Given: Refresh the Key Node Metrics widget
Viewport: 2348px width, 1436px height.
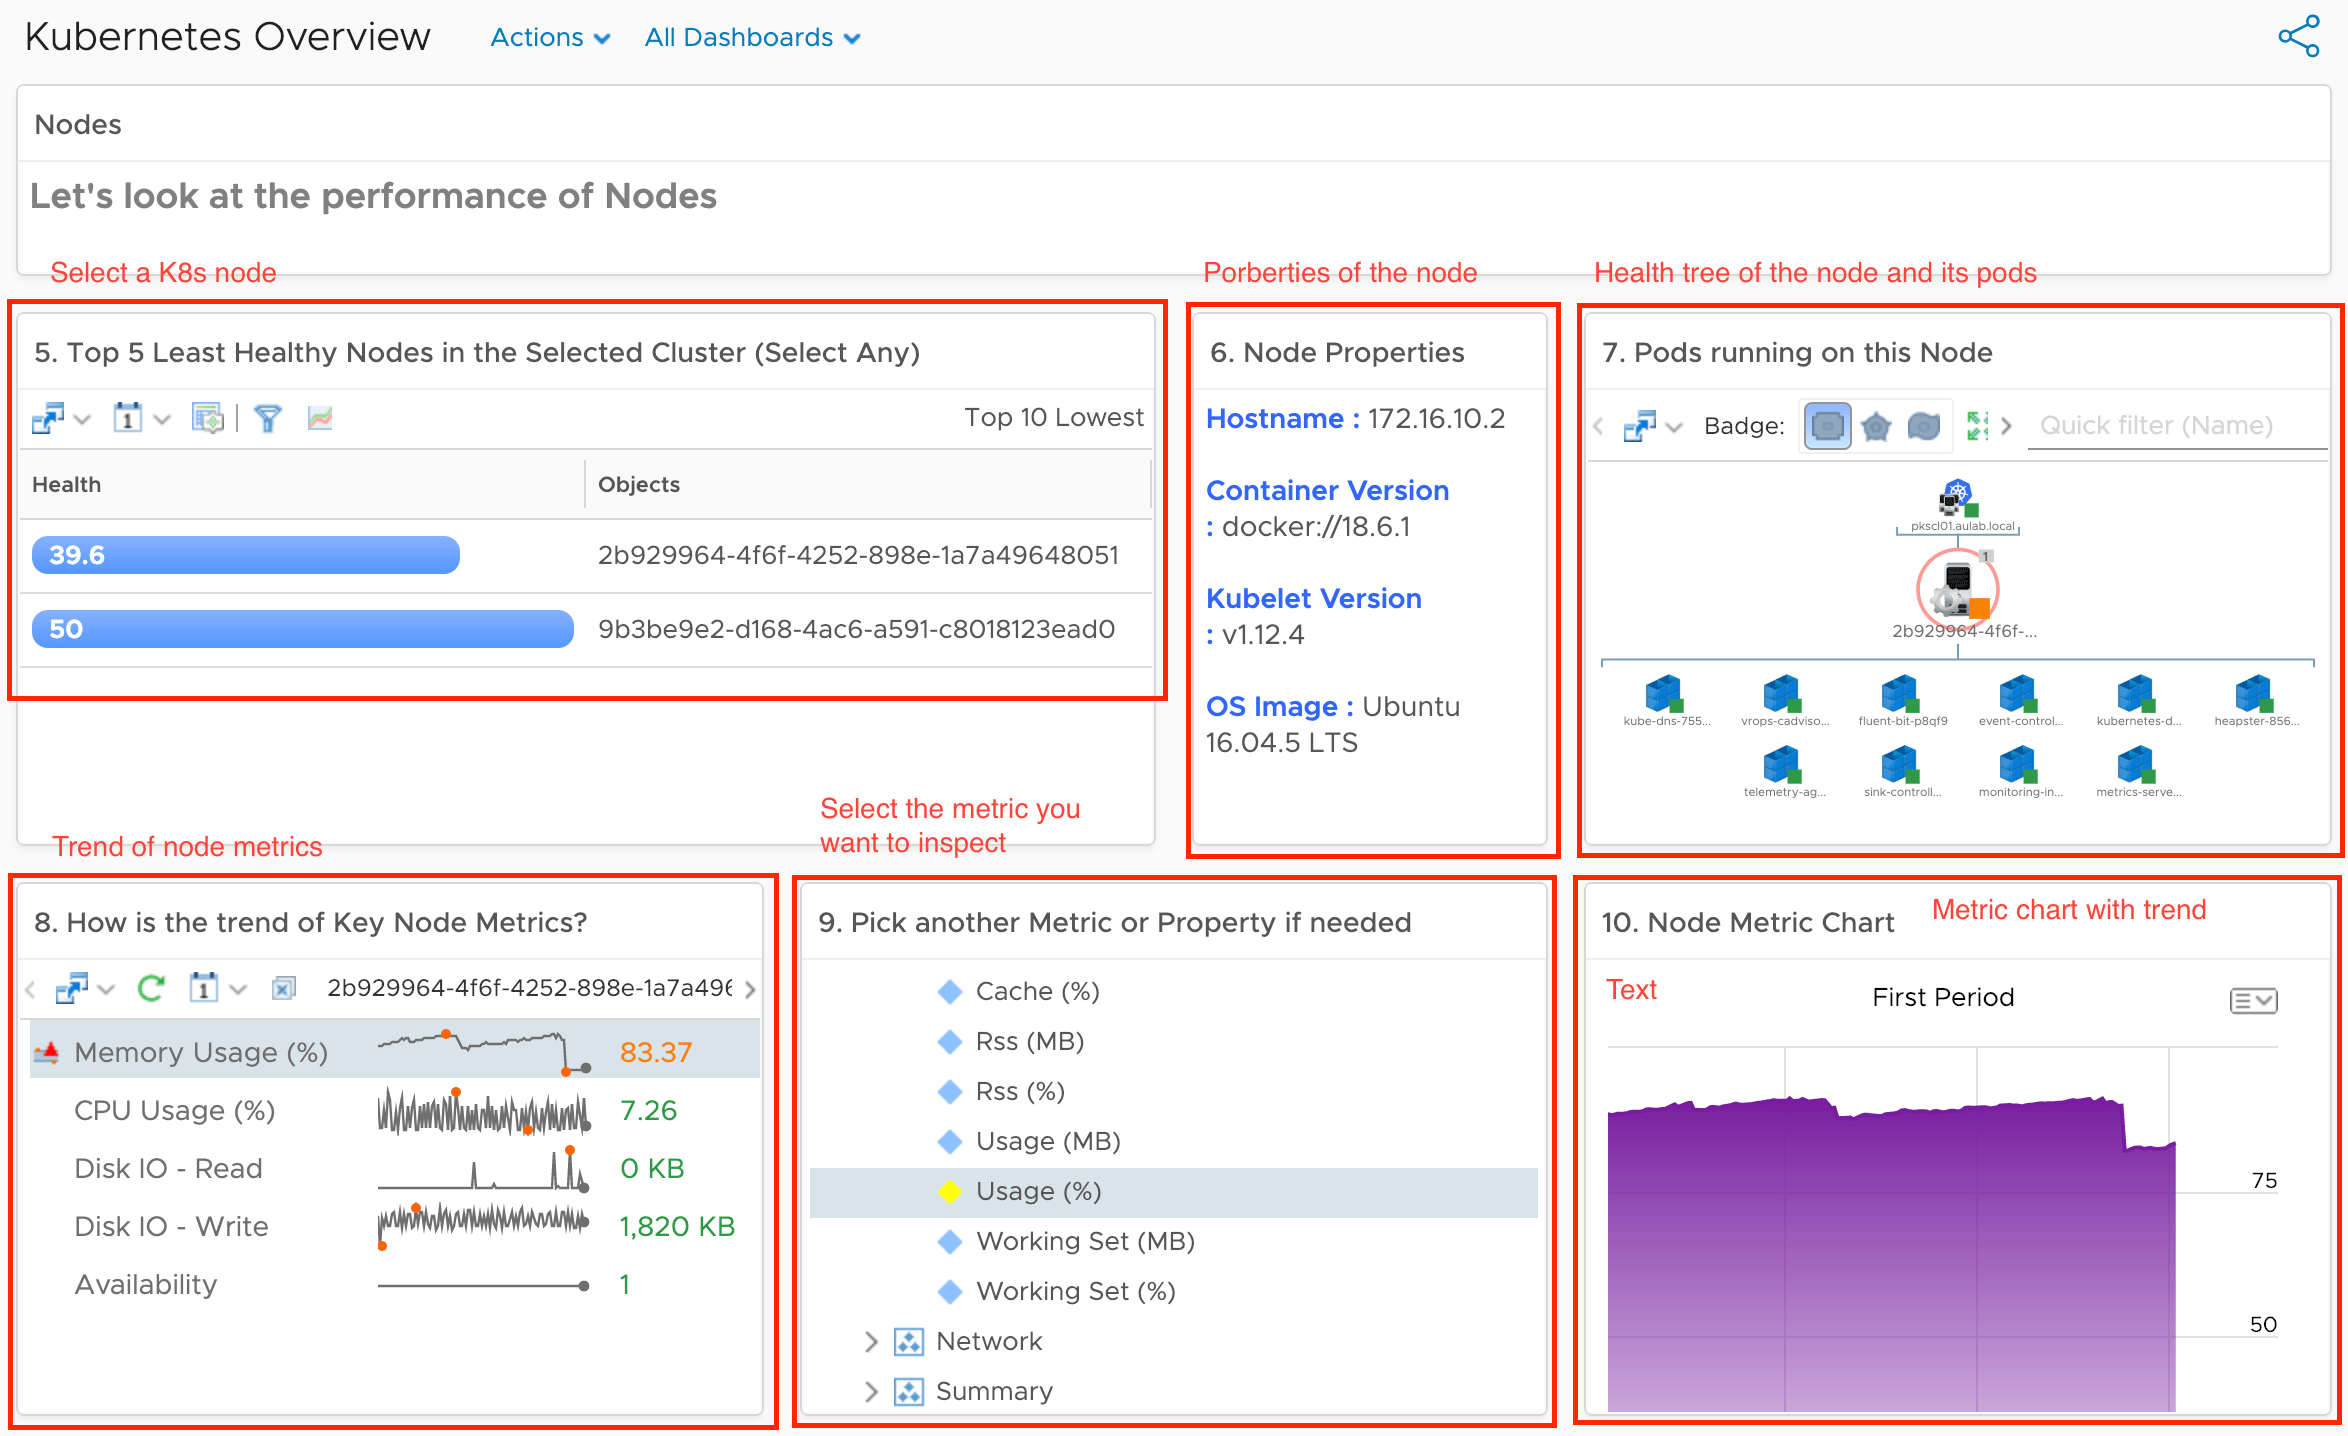Looking at the screenshot, I should (150, 988).
